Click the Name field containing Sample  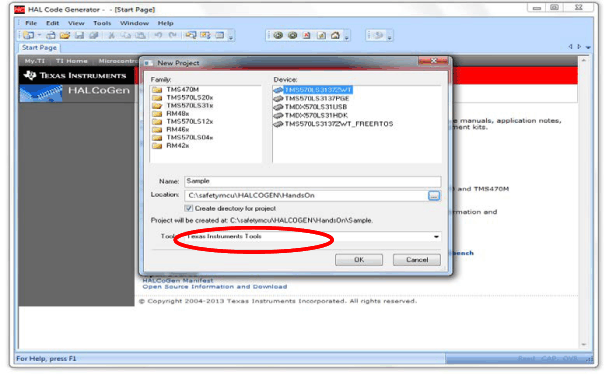(x=312, y=181)
